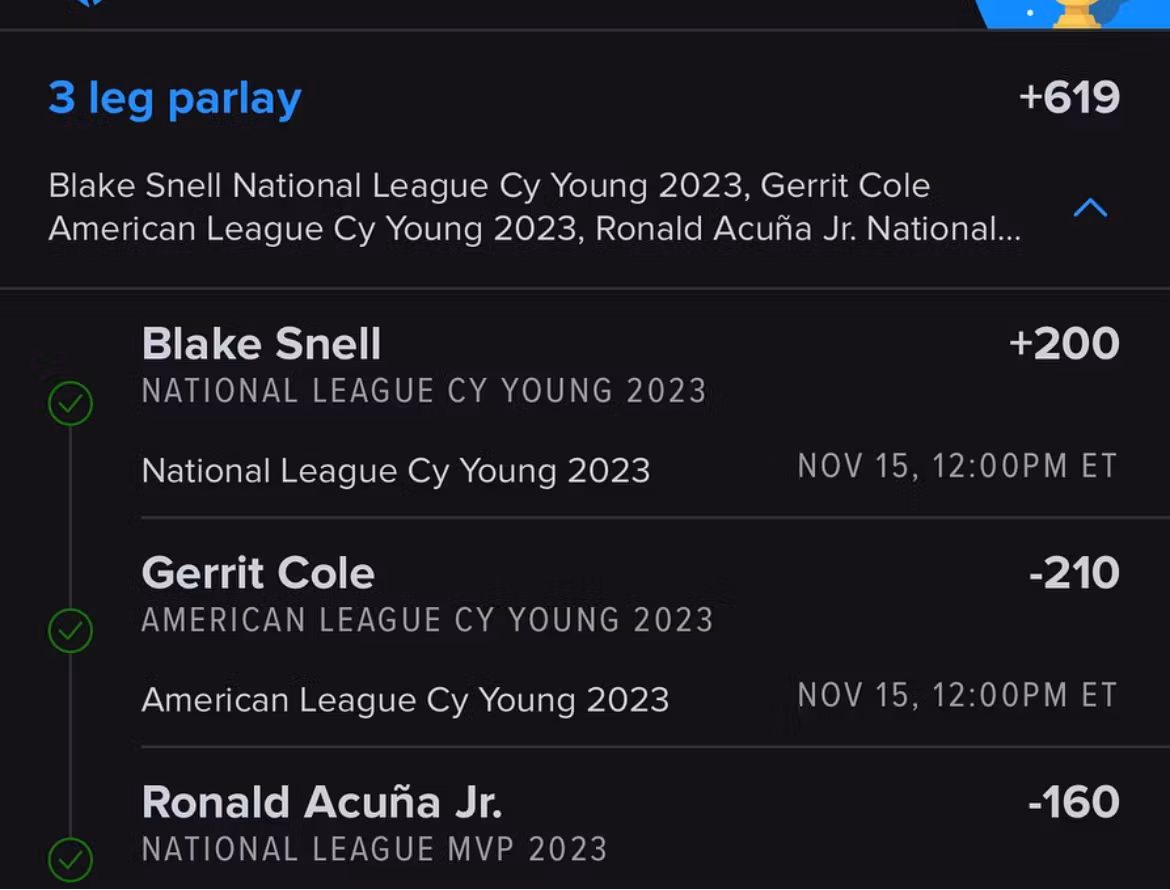Click the green checkmark beside Ronald Acuña Jr.
Viewport: 1170px width, 890px height.
click(70, 859)
